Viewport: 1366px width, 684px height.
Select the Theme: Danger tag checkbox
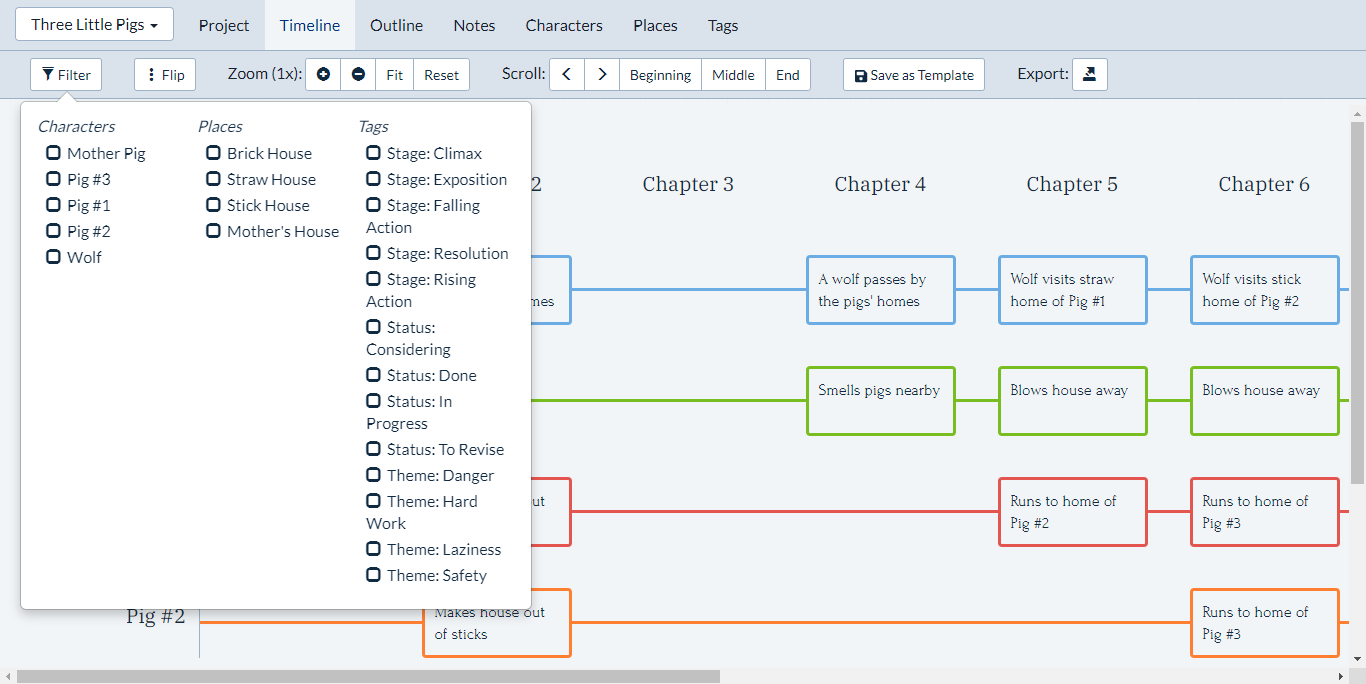pos(373,475)
